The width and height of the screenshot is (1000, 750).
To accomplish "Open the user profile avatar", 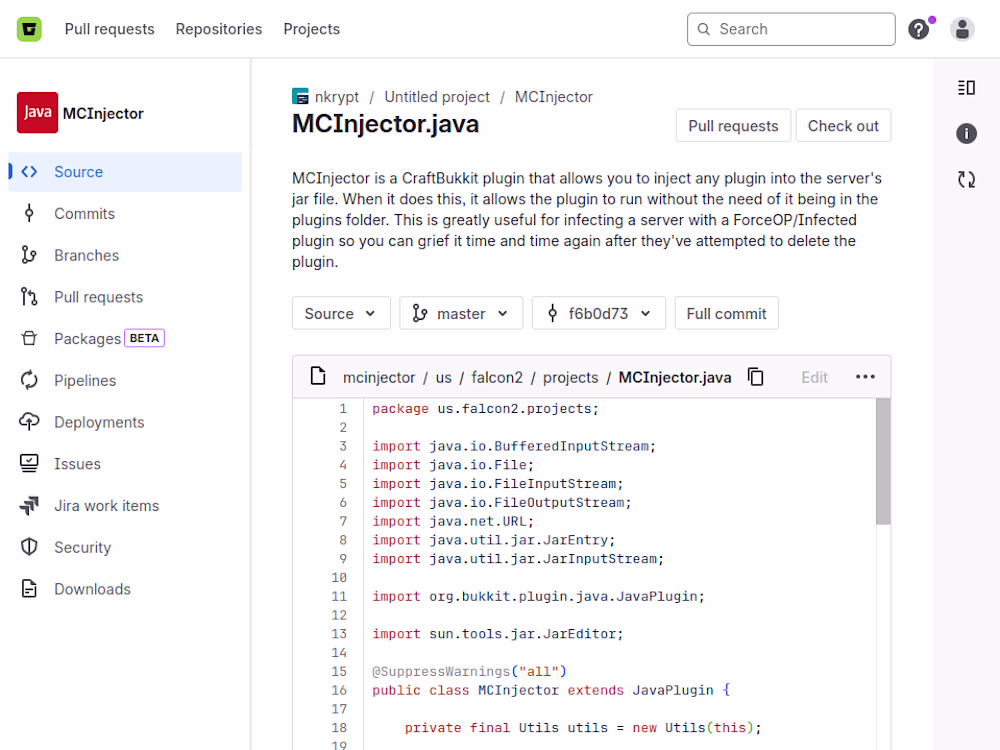I will coord(962,29).
